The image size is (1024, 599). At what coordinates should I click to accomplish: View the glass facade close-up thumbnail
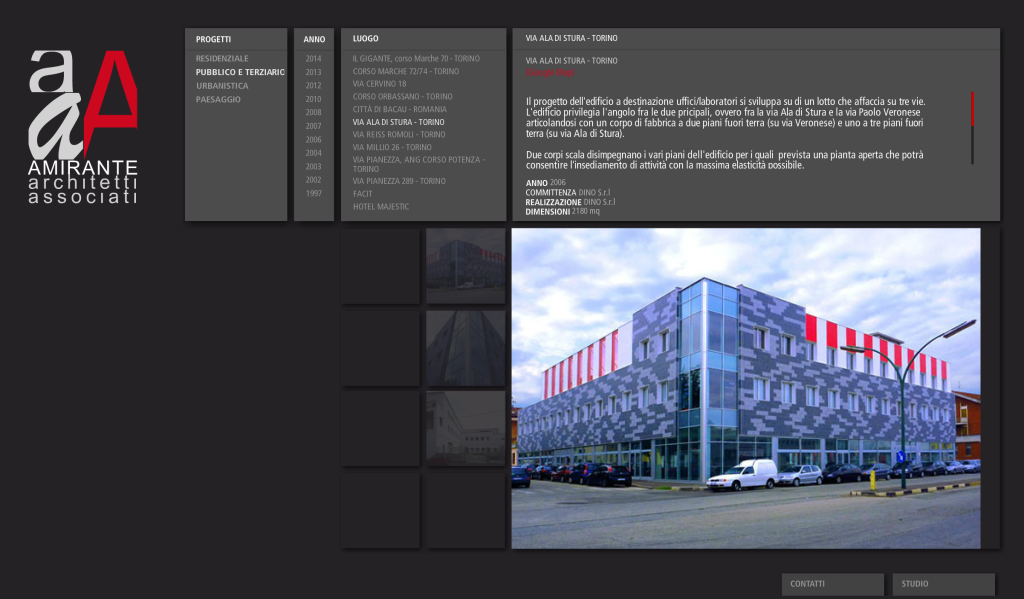point(465,347)
